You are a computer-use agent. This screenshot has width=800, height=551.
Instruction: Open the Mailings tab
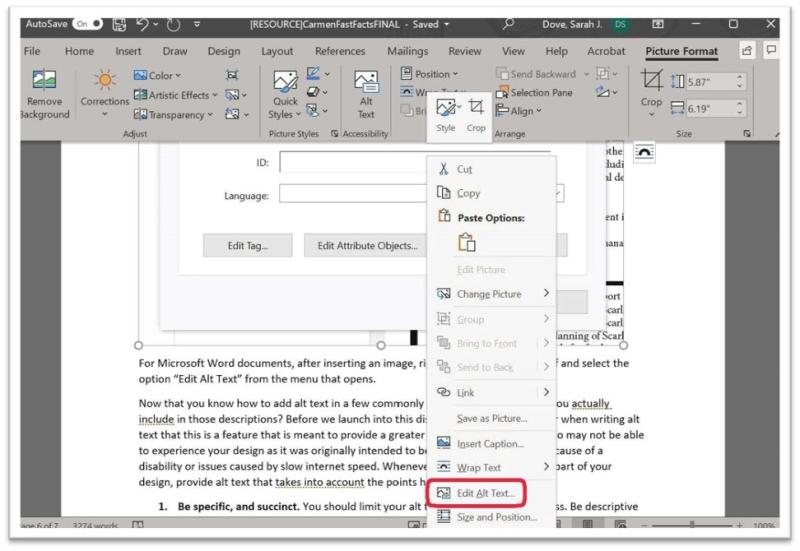pyautogui.click(x=407, y=51)
